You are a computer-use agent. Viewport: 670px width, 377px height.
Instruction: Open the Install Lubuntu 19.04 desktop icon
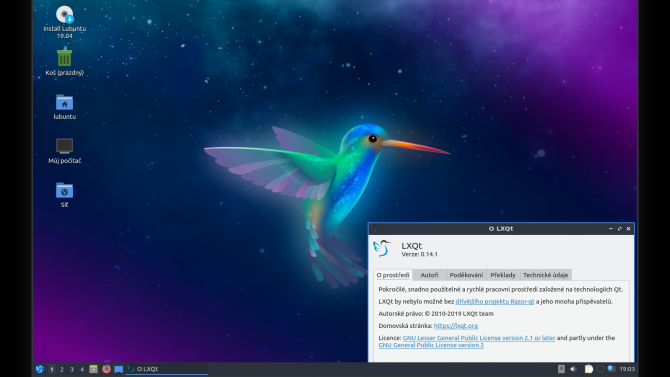65,22
